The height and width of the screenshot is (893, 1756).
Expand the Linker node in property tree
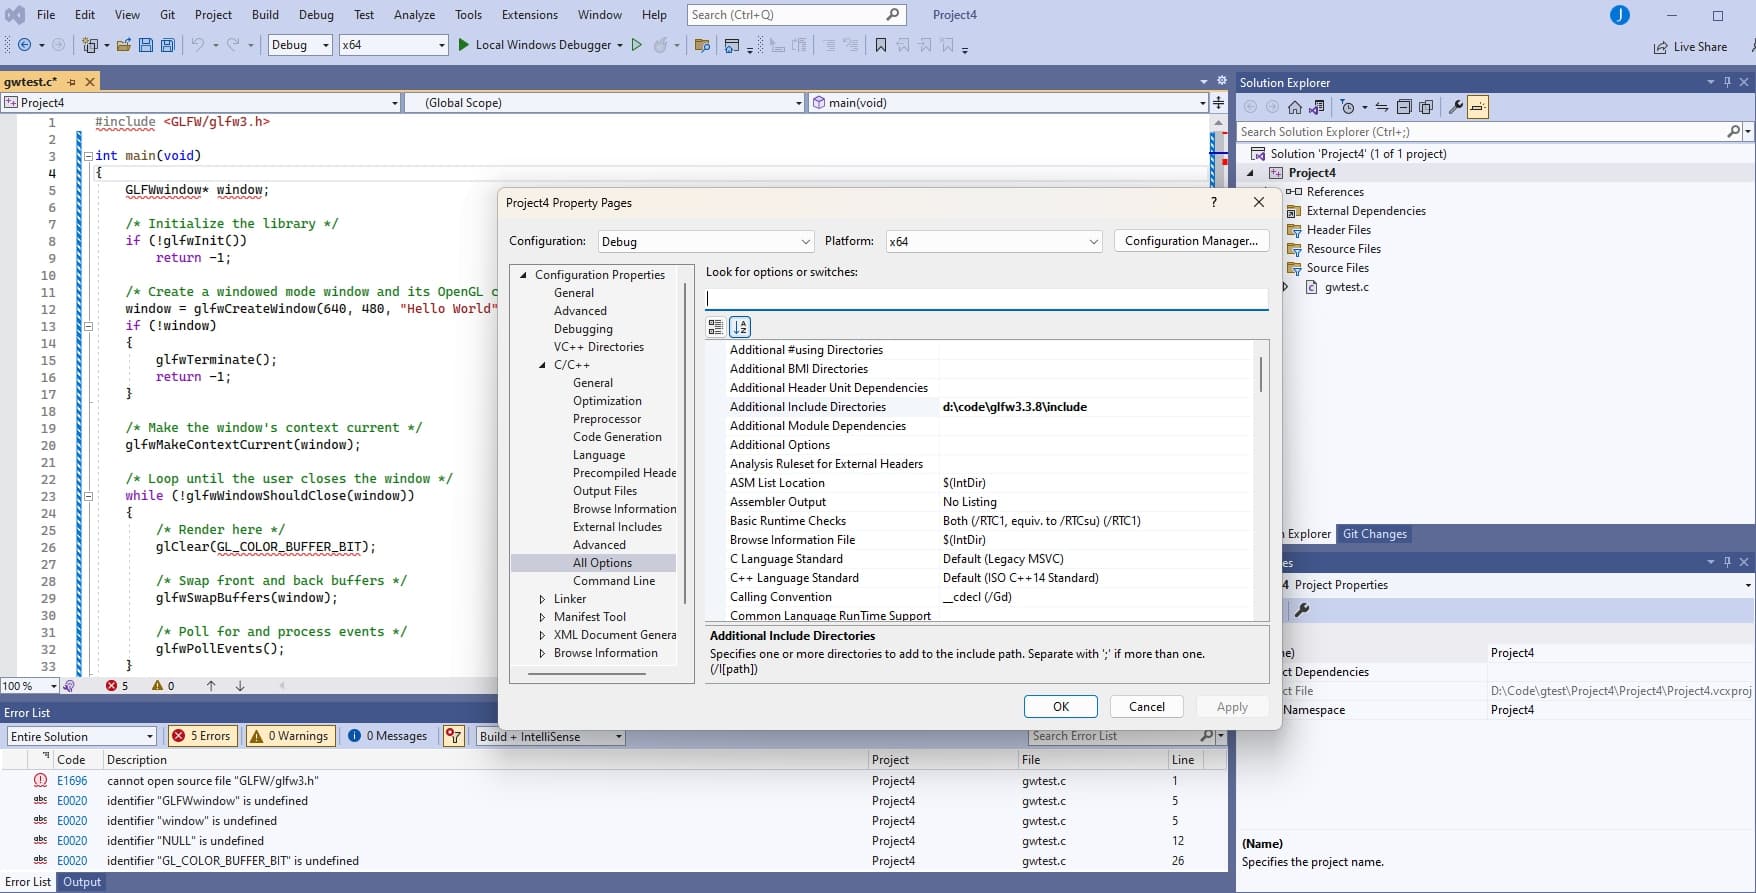(542, 599)
